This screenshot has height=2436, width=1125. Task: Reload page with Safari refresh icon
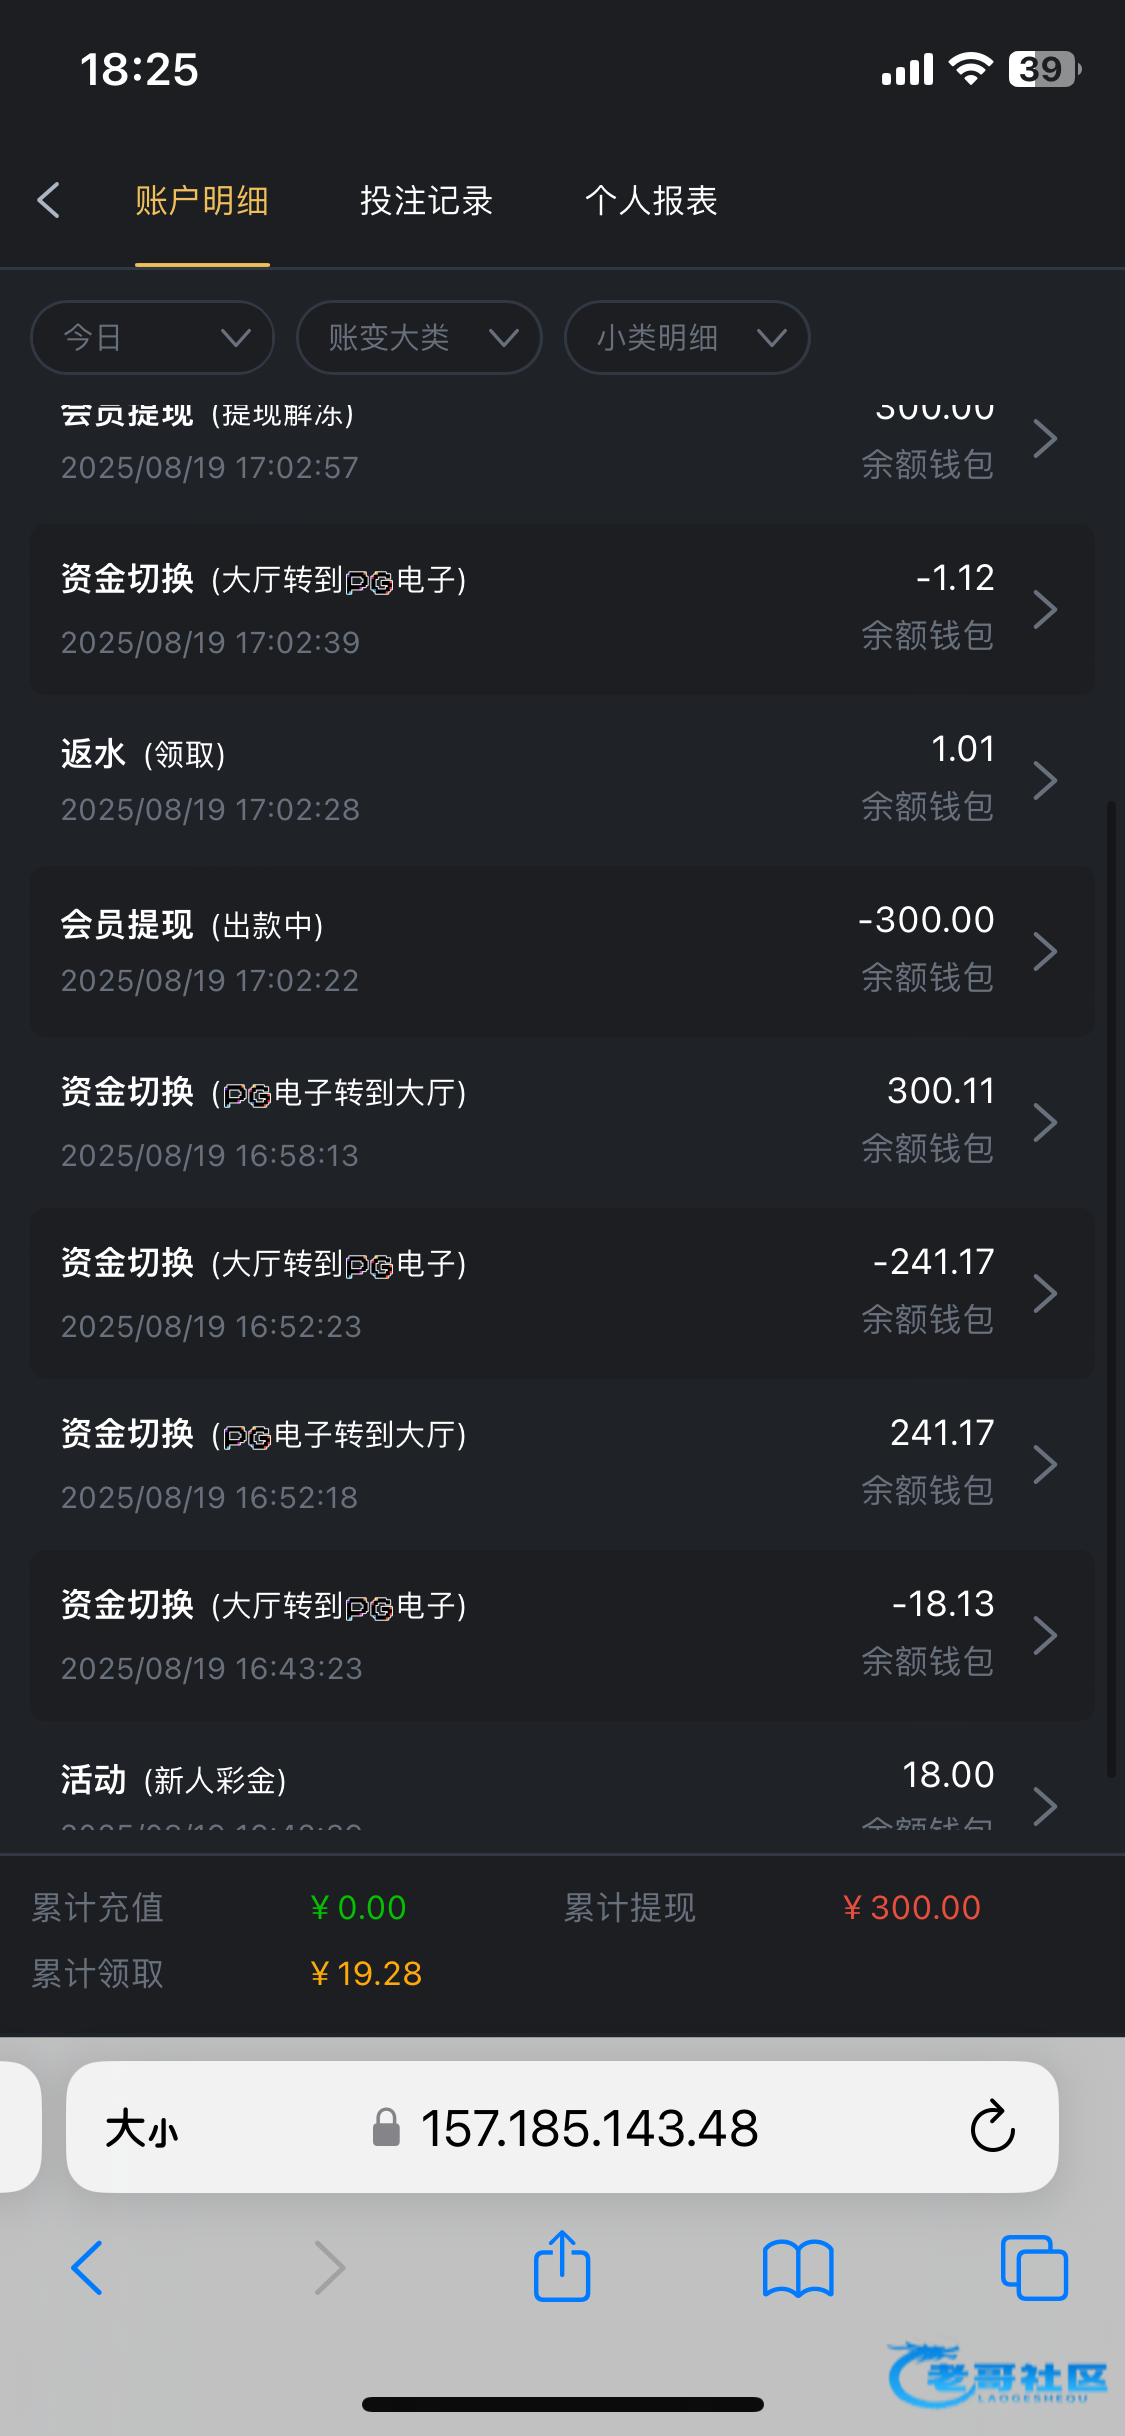[x=992, y=2127]
